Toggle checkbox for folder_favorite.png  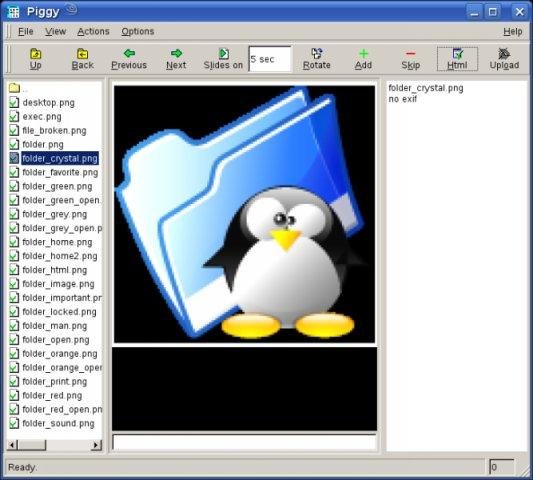[x=14, y=172]
